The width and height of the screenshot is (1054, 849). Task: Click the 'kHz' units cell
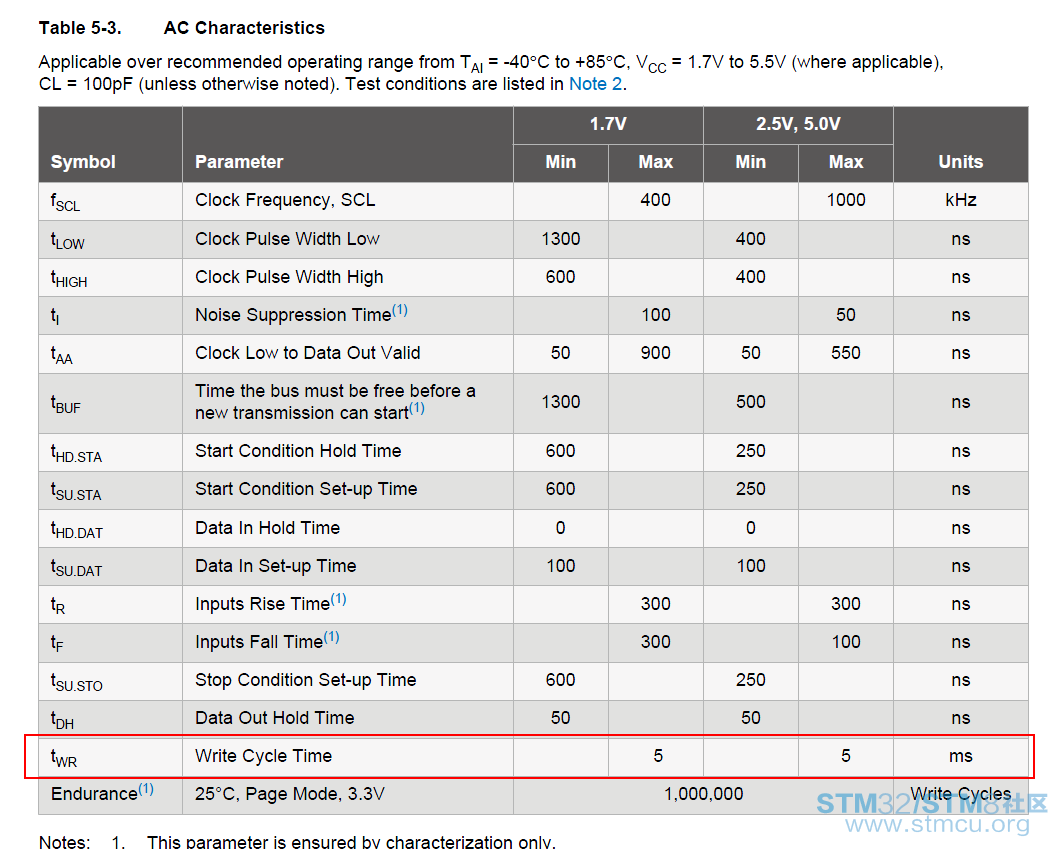(x=961, y=200)
